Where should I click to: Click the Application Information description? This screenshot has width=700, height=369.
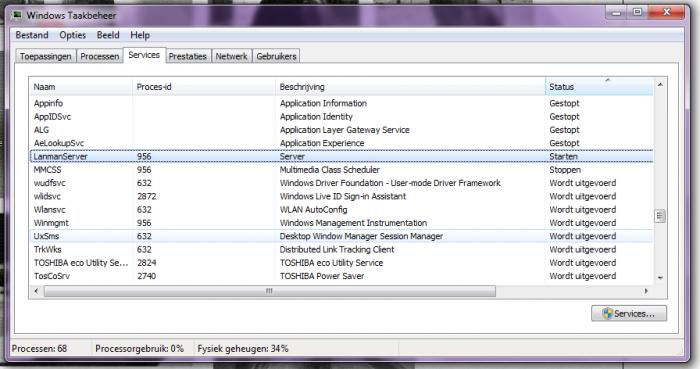pos(323,103)
